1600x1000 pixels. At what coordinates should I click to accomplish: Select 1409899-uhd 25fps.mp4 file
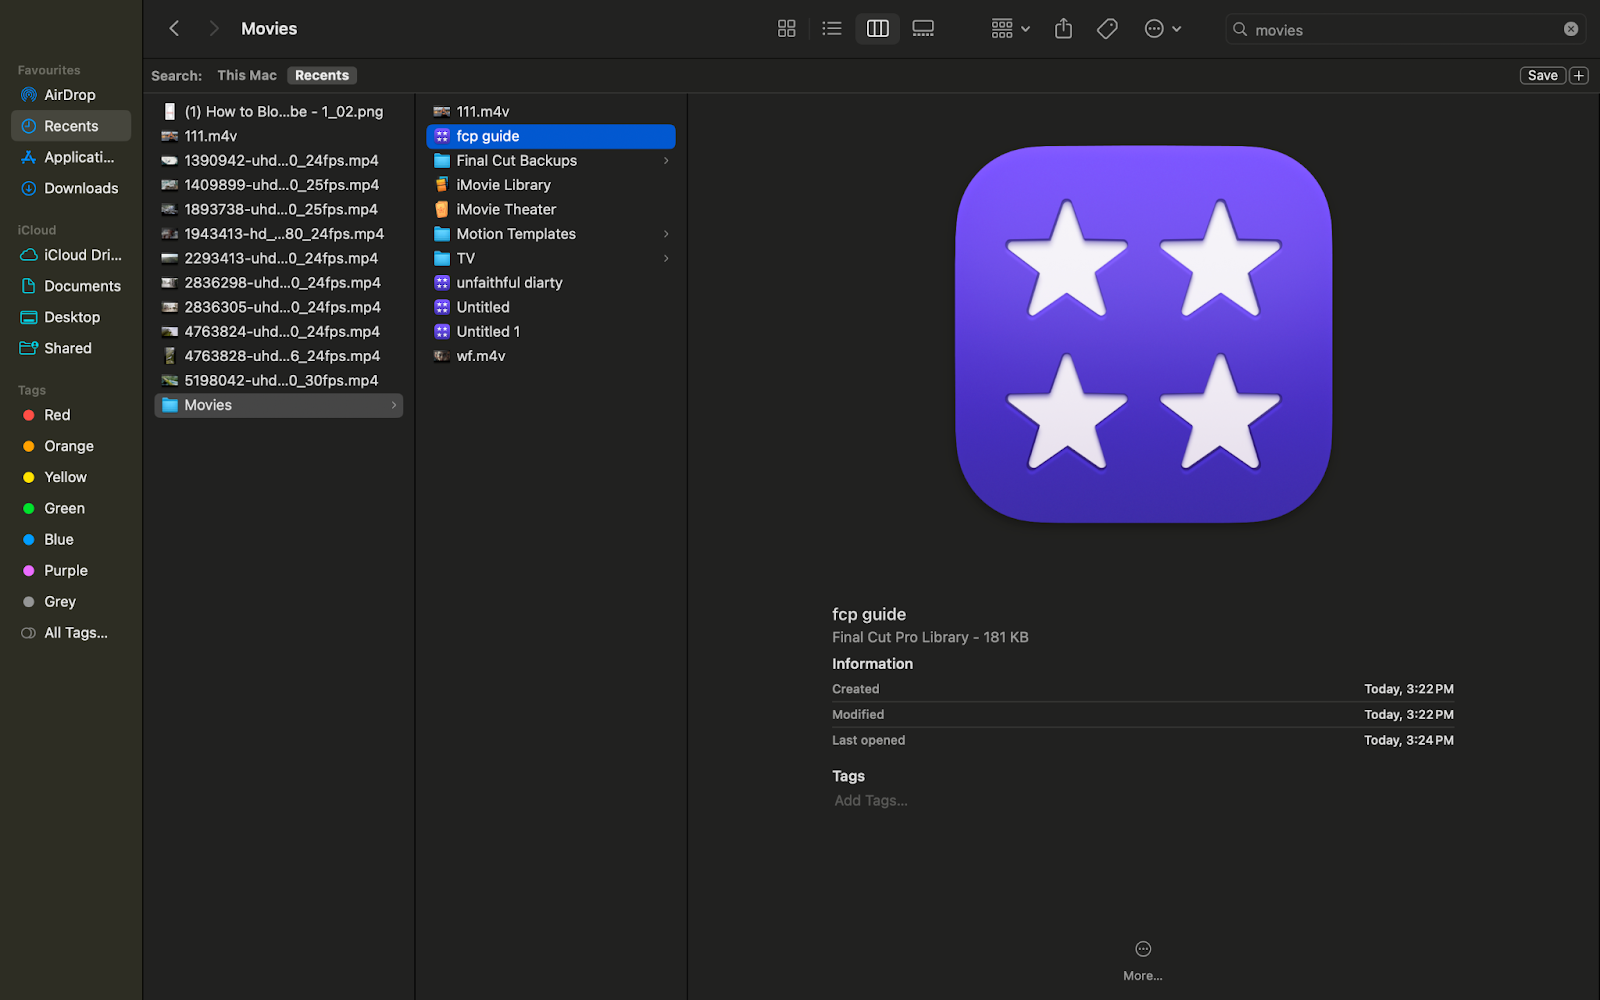coord(279,185)
